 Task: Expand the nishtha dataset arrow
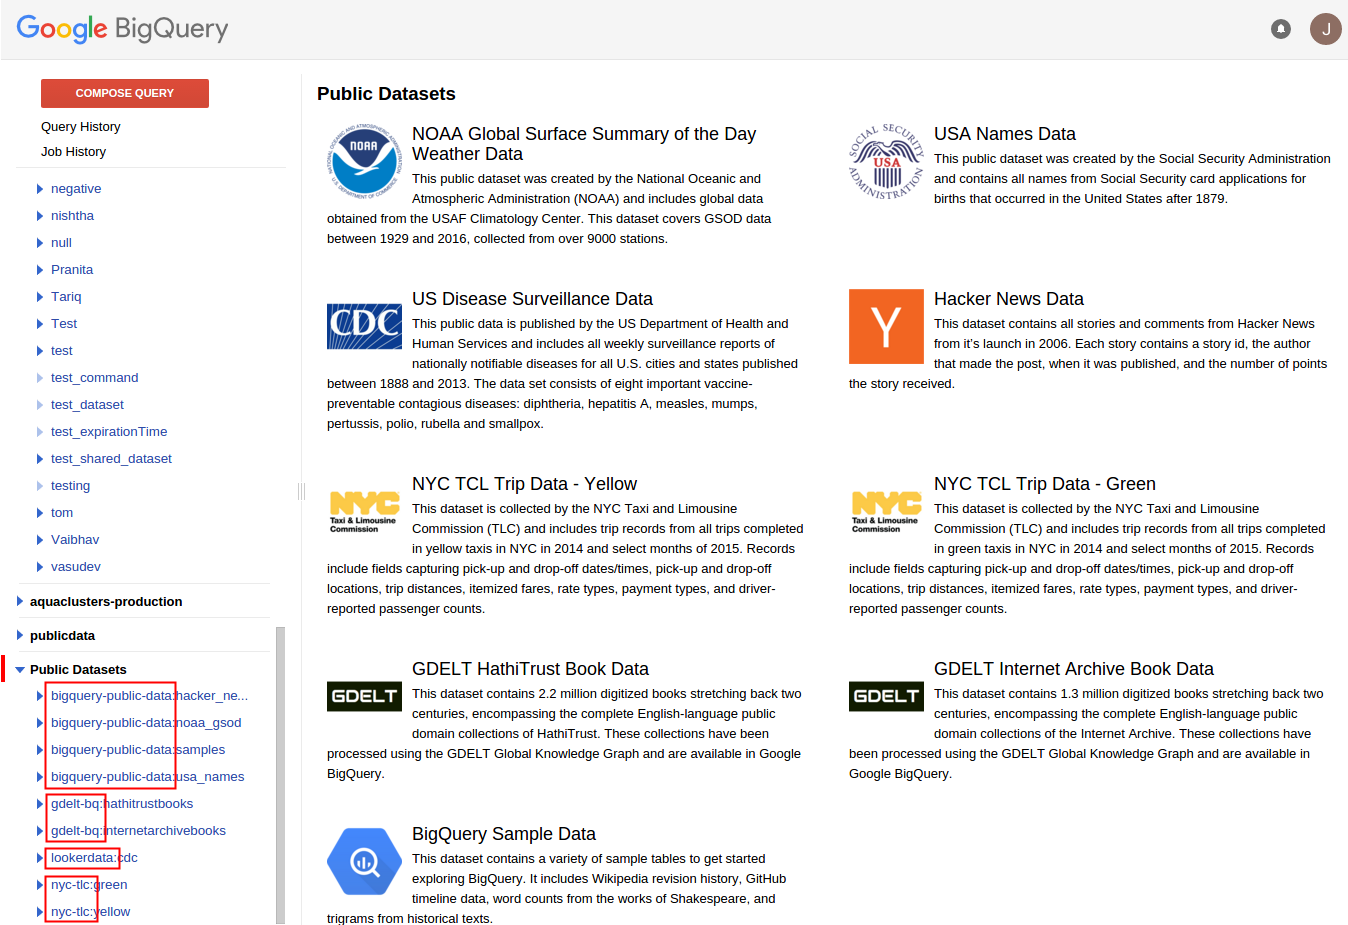[40, 216]
